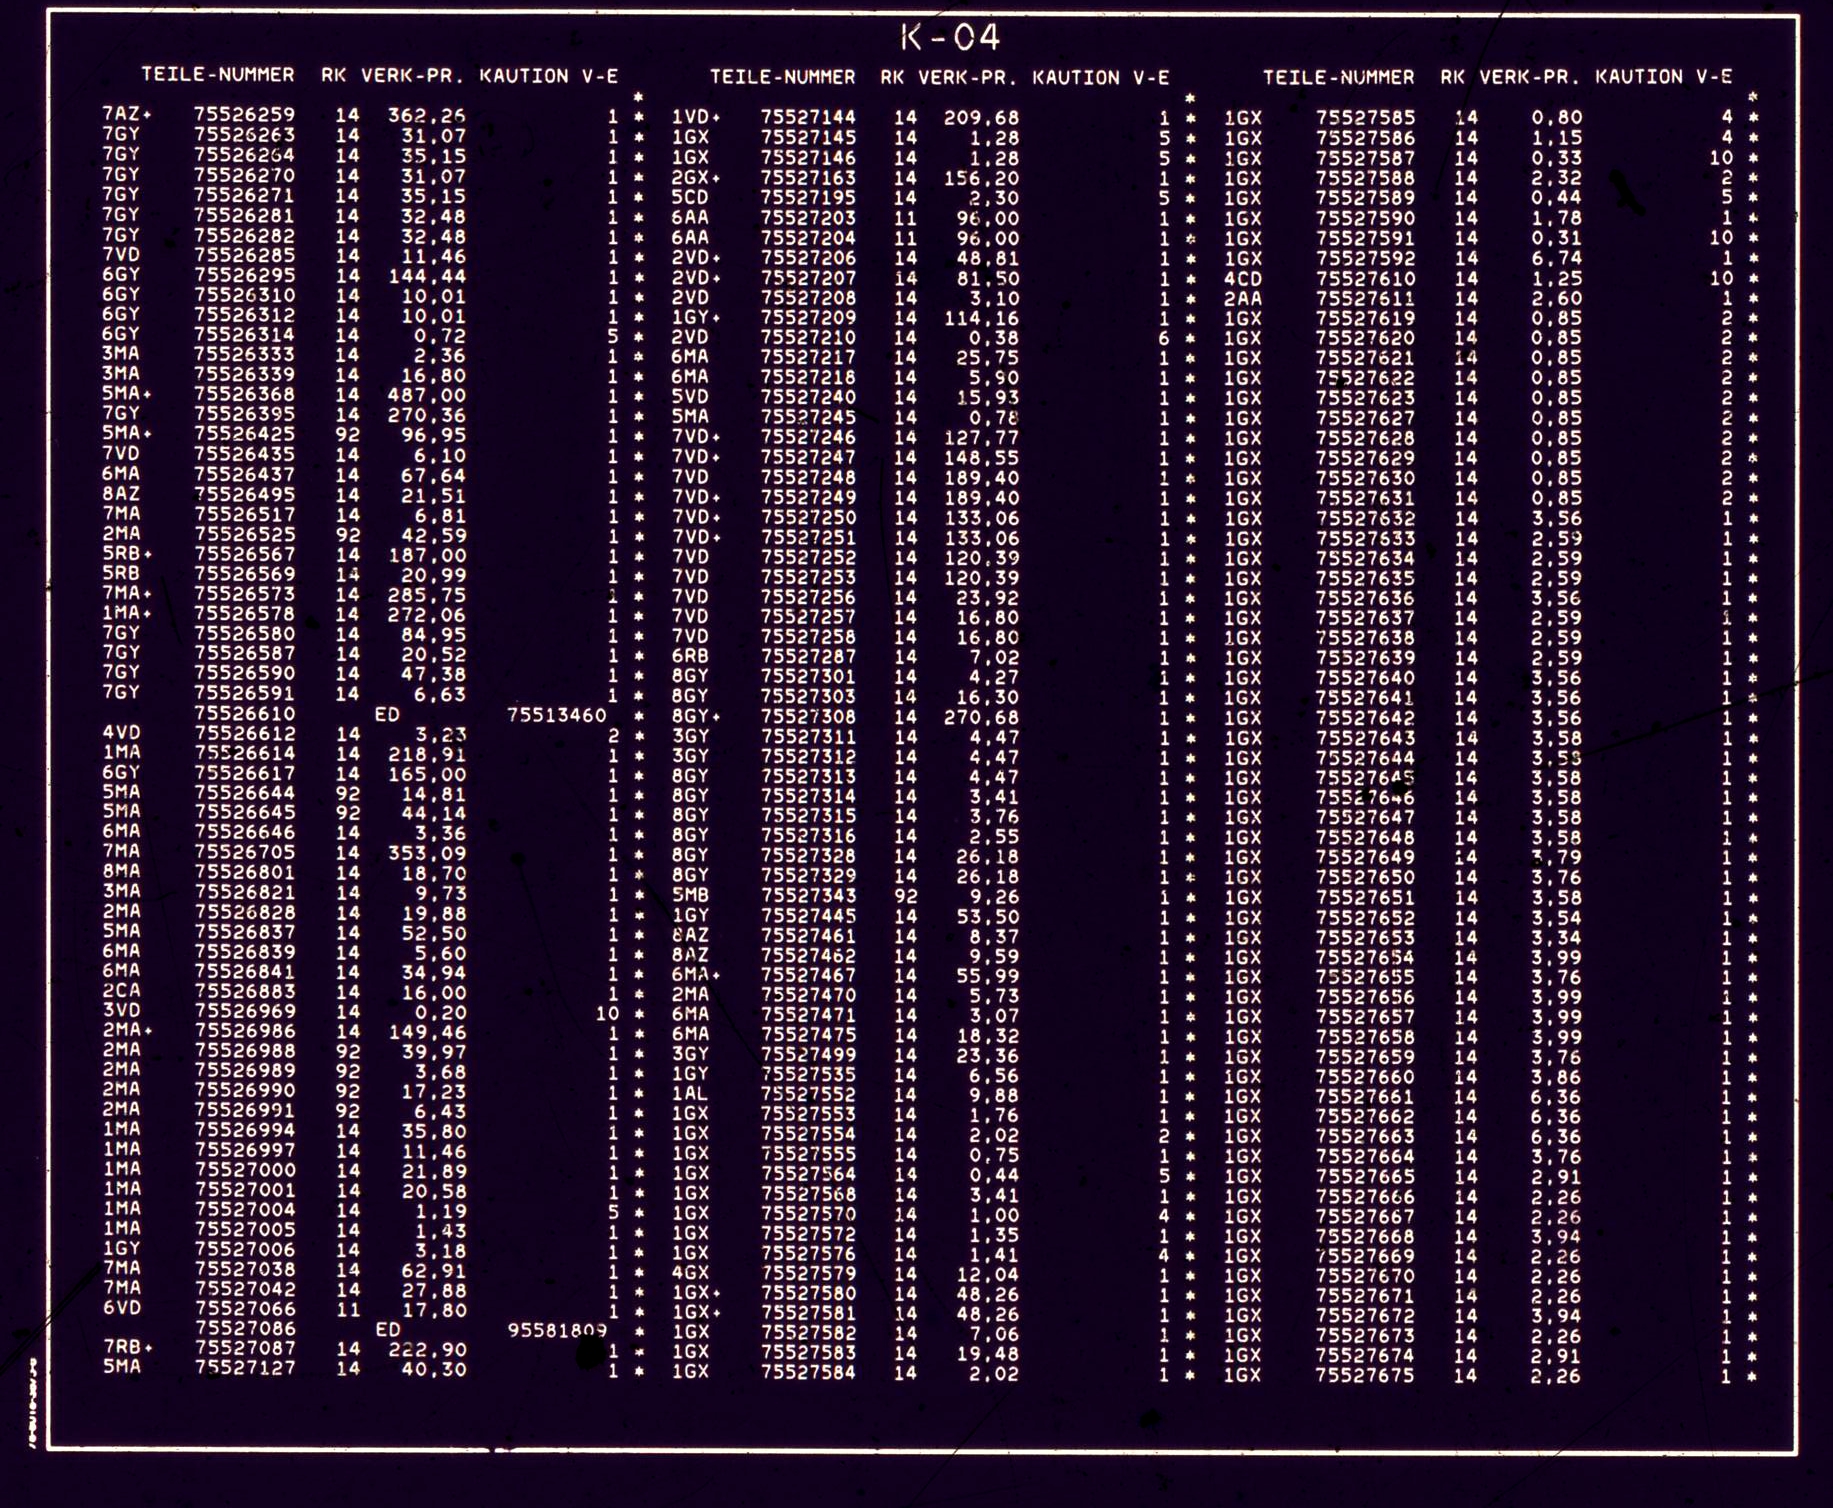
Task: Select part number 75526295
Action: [245, 274]
